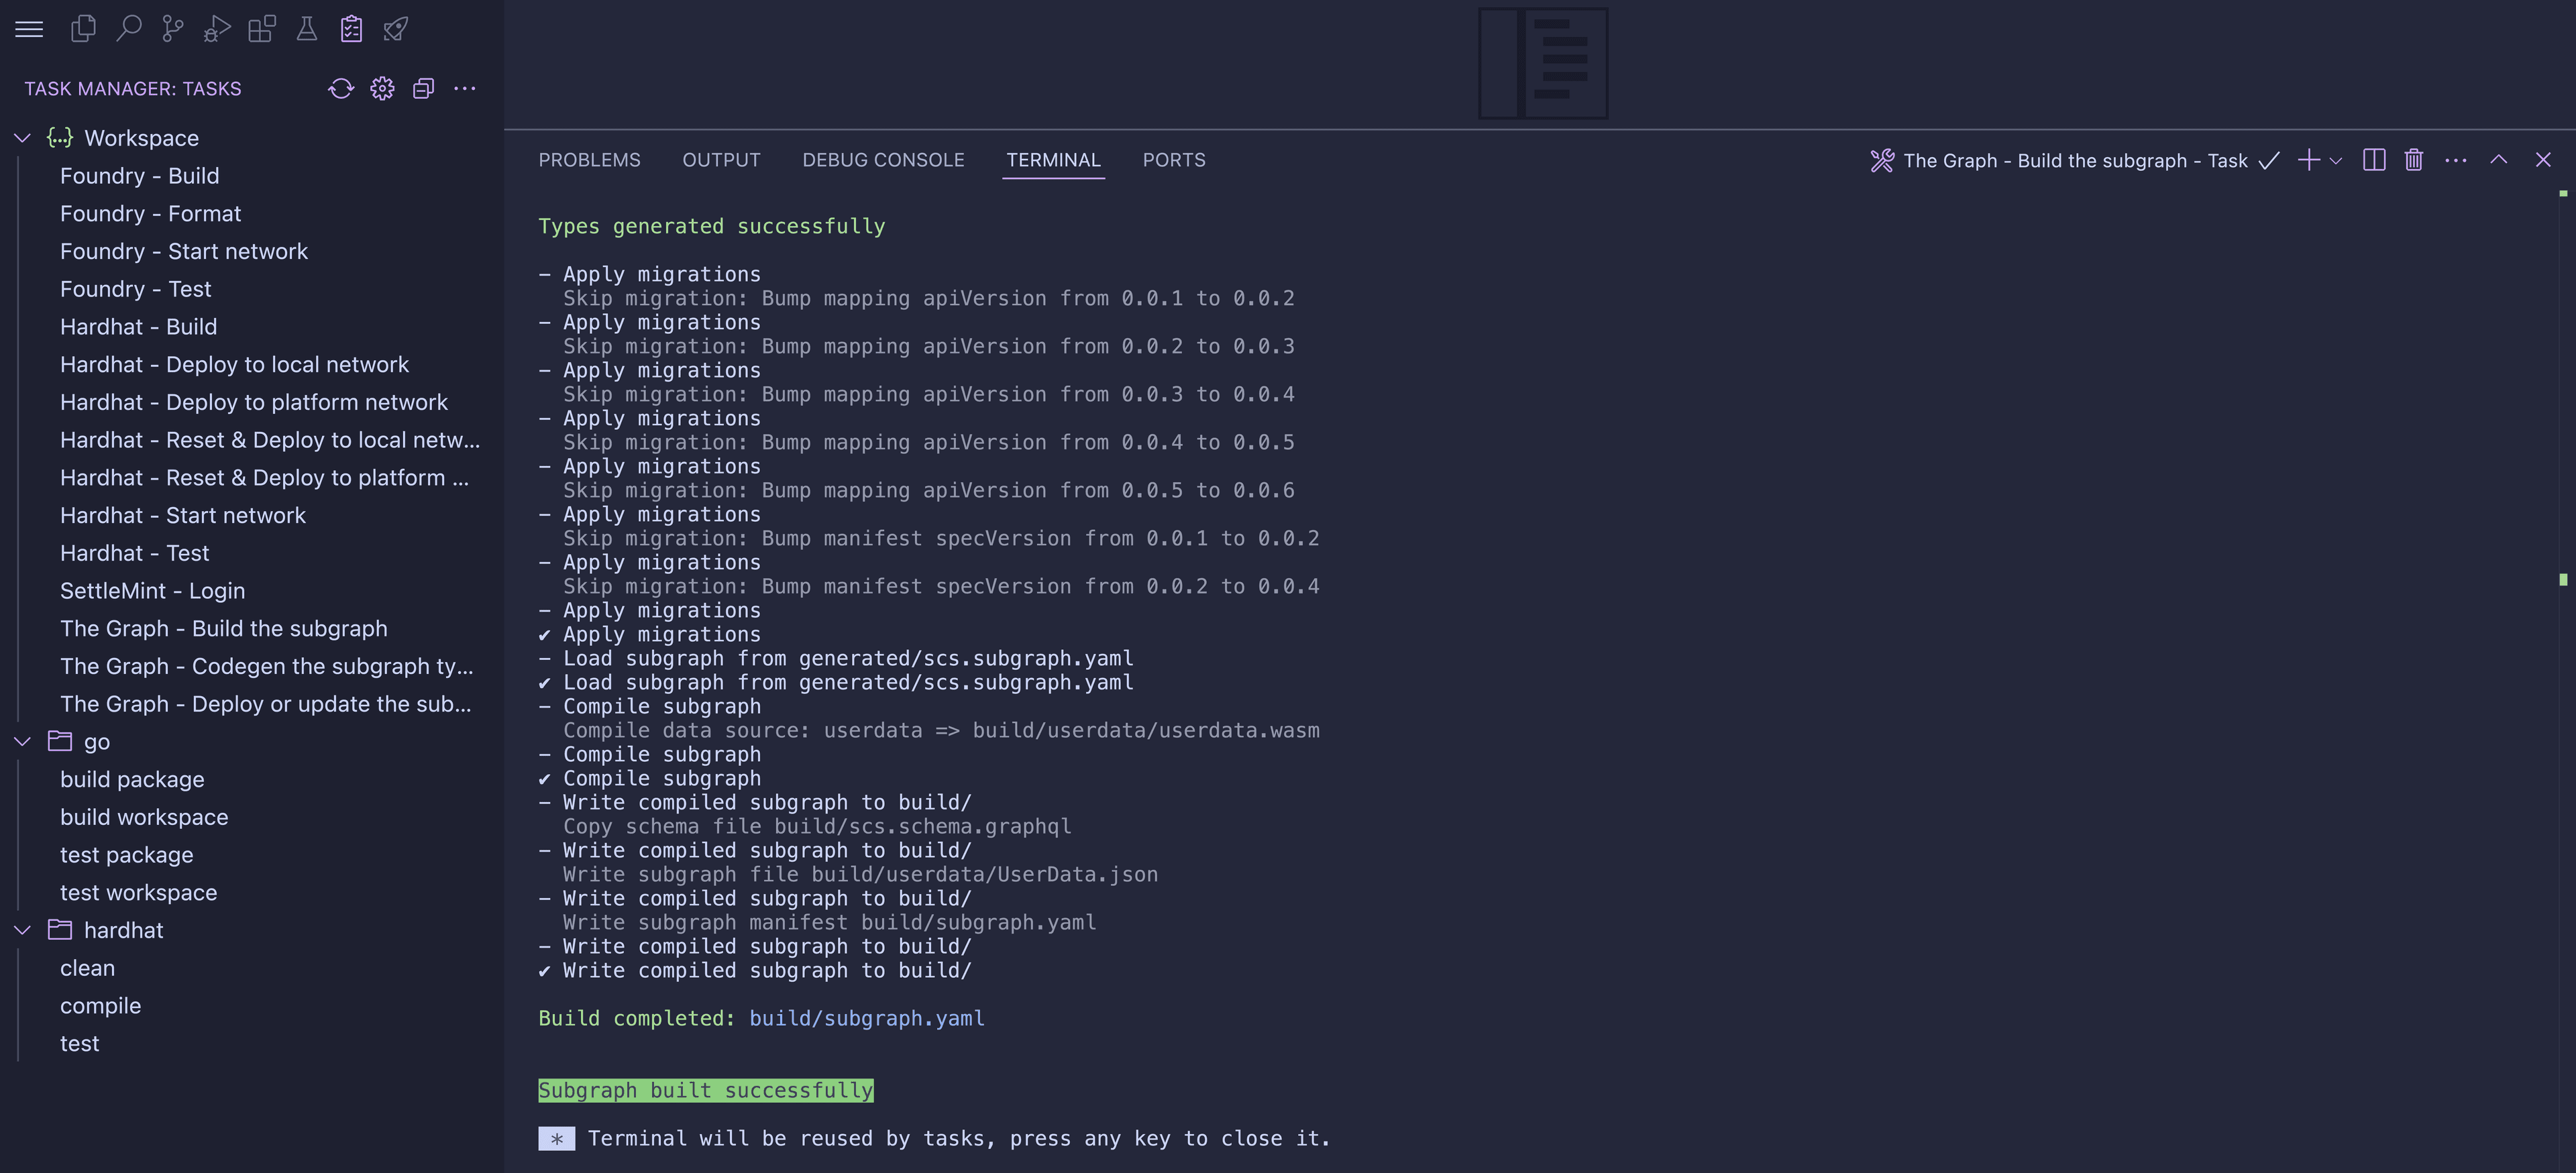This screenshot has width=2576, height=1173.
Task: Open Task Manager settings gear
Action: 382,89
